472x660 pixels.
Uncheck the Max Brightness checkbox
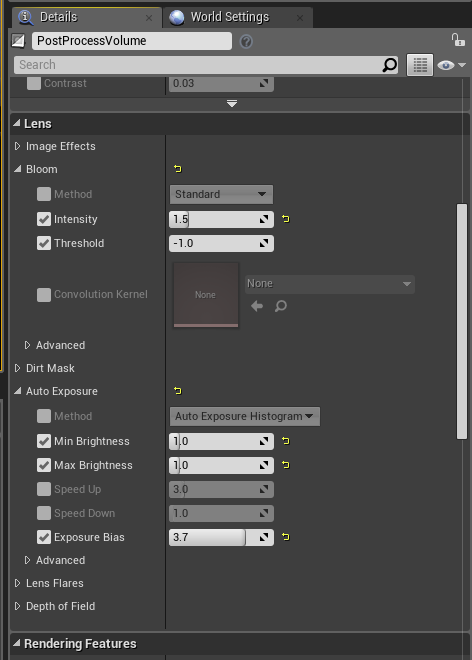pyautogui.click(x=44, y=465)
